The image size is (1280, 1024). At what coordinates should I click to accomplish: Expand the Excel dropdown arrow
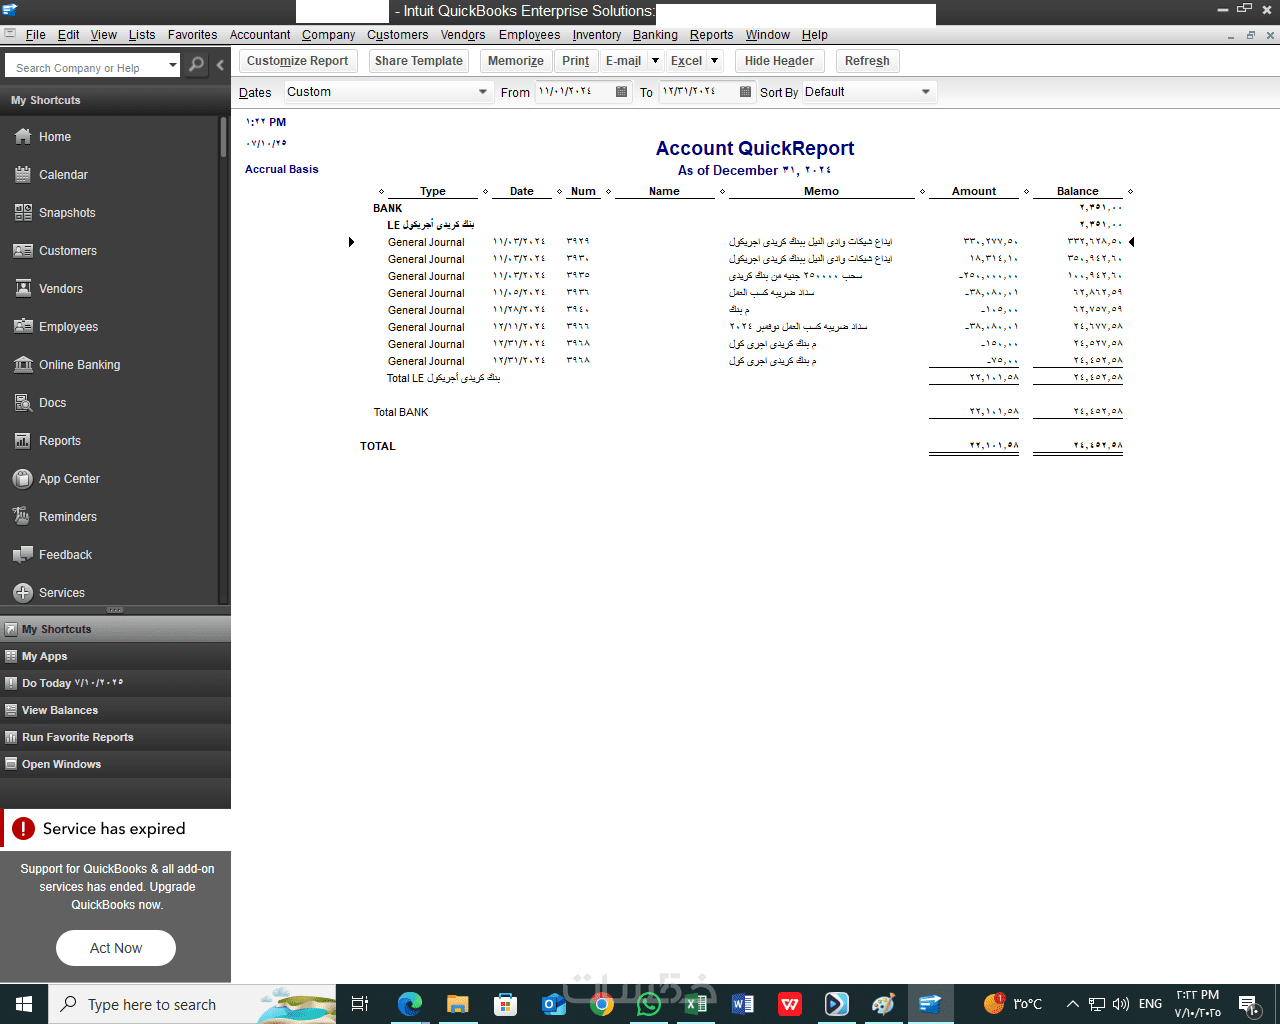[714, 61]
